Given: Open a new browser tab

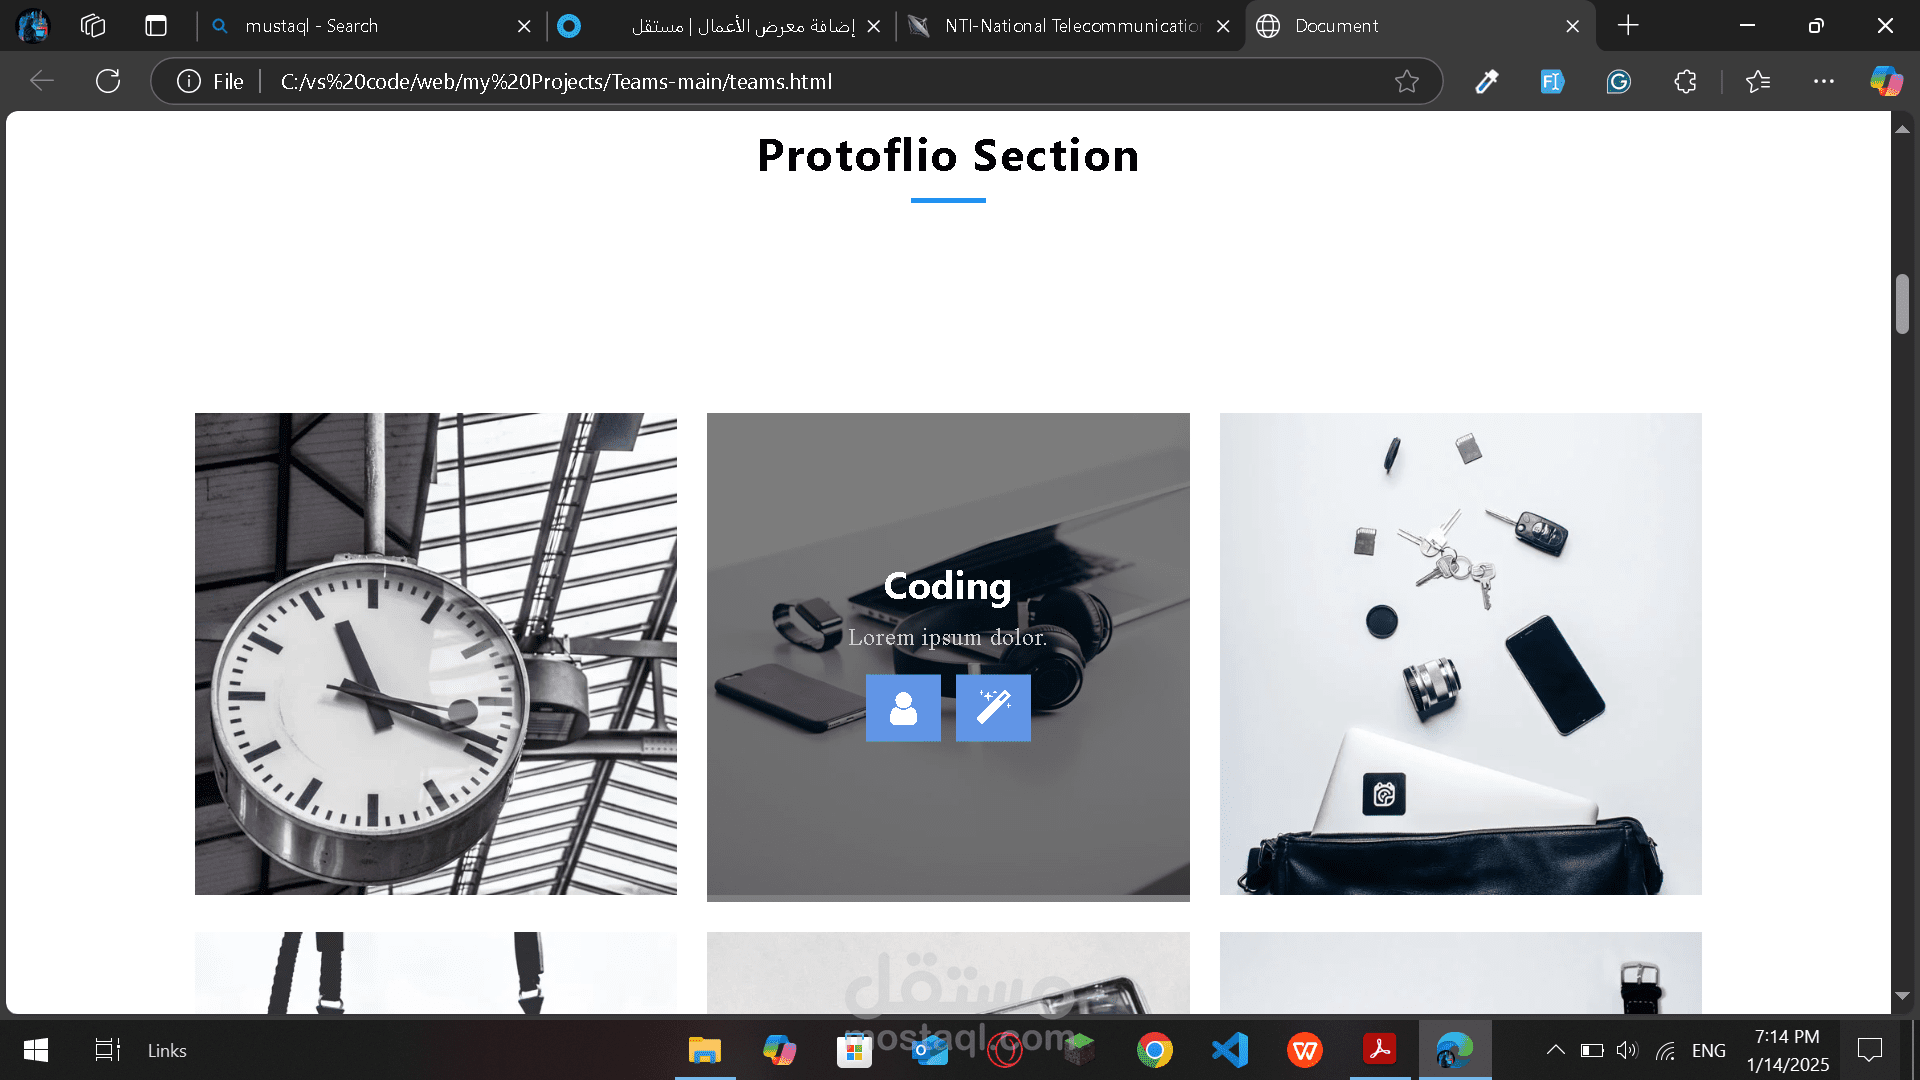Looking at the screenshot, I should tap(1628, 26).
